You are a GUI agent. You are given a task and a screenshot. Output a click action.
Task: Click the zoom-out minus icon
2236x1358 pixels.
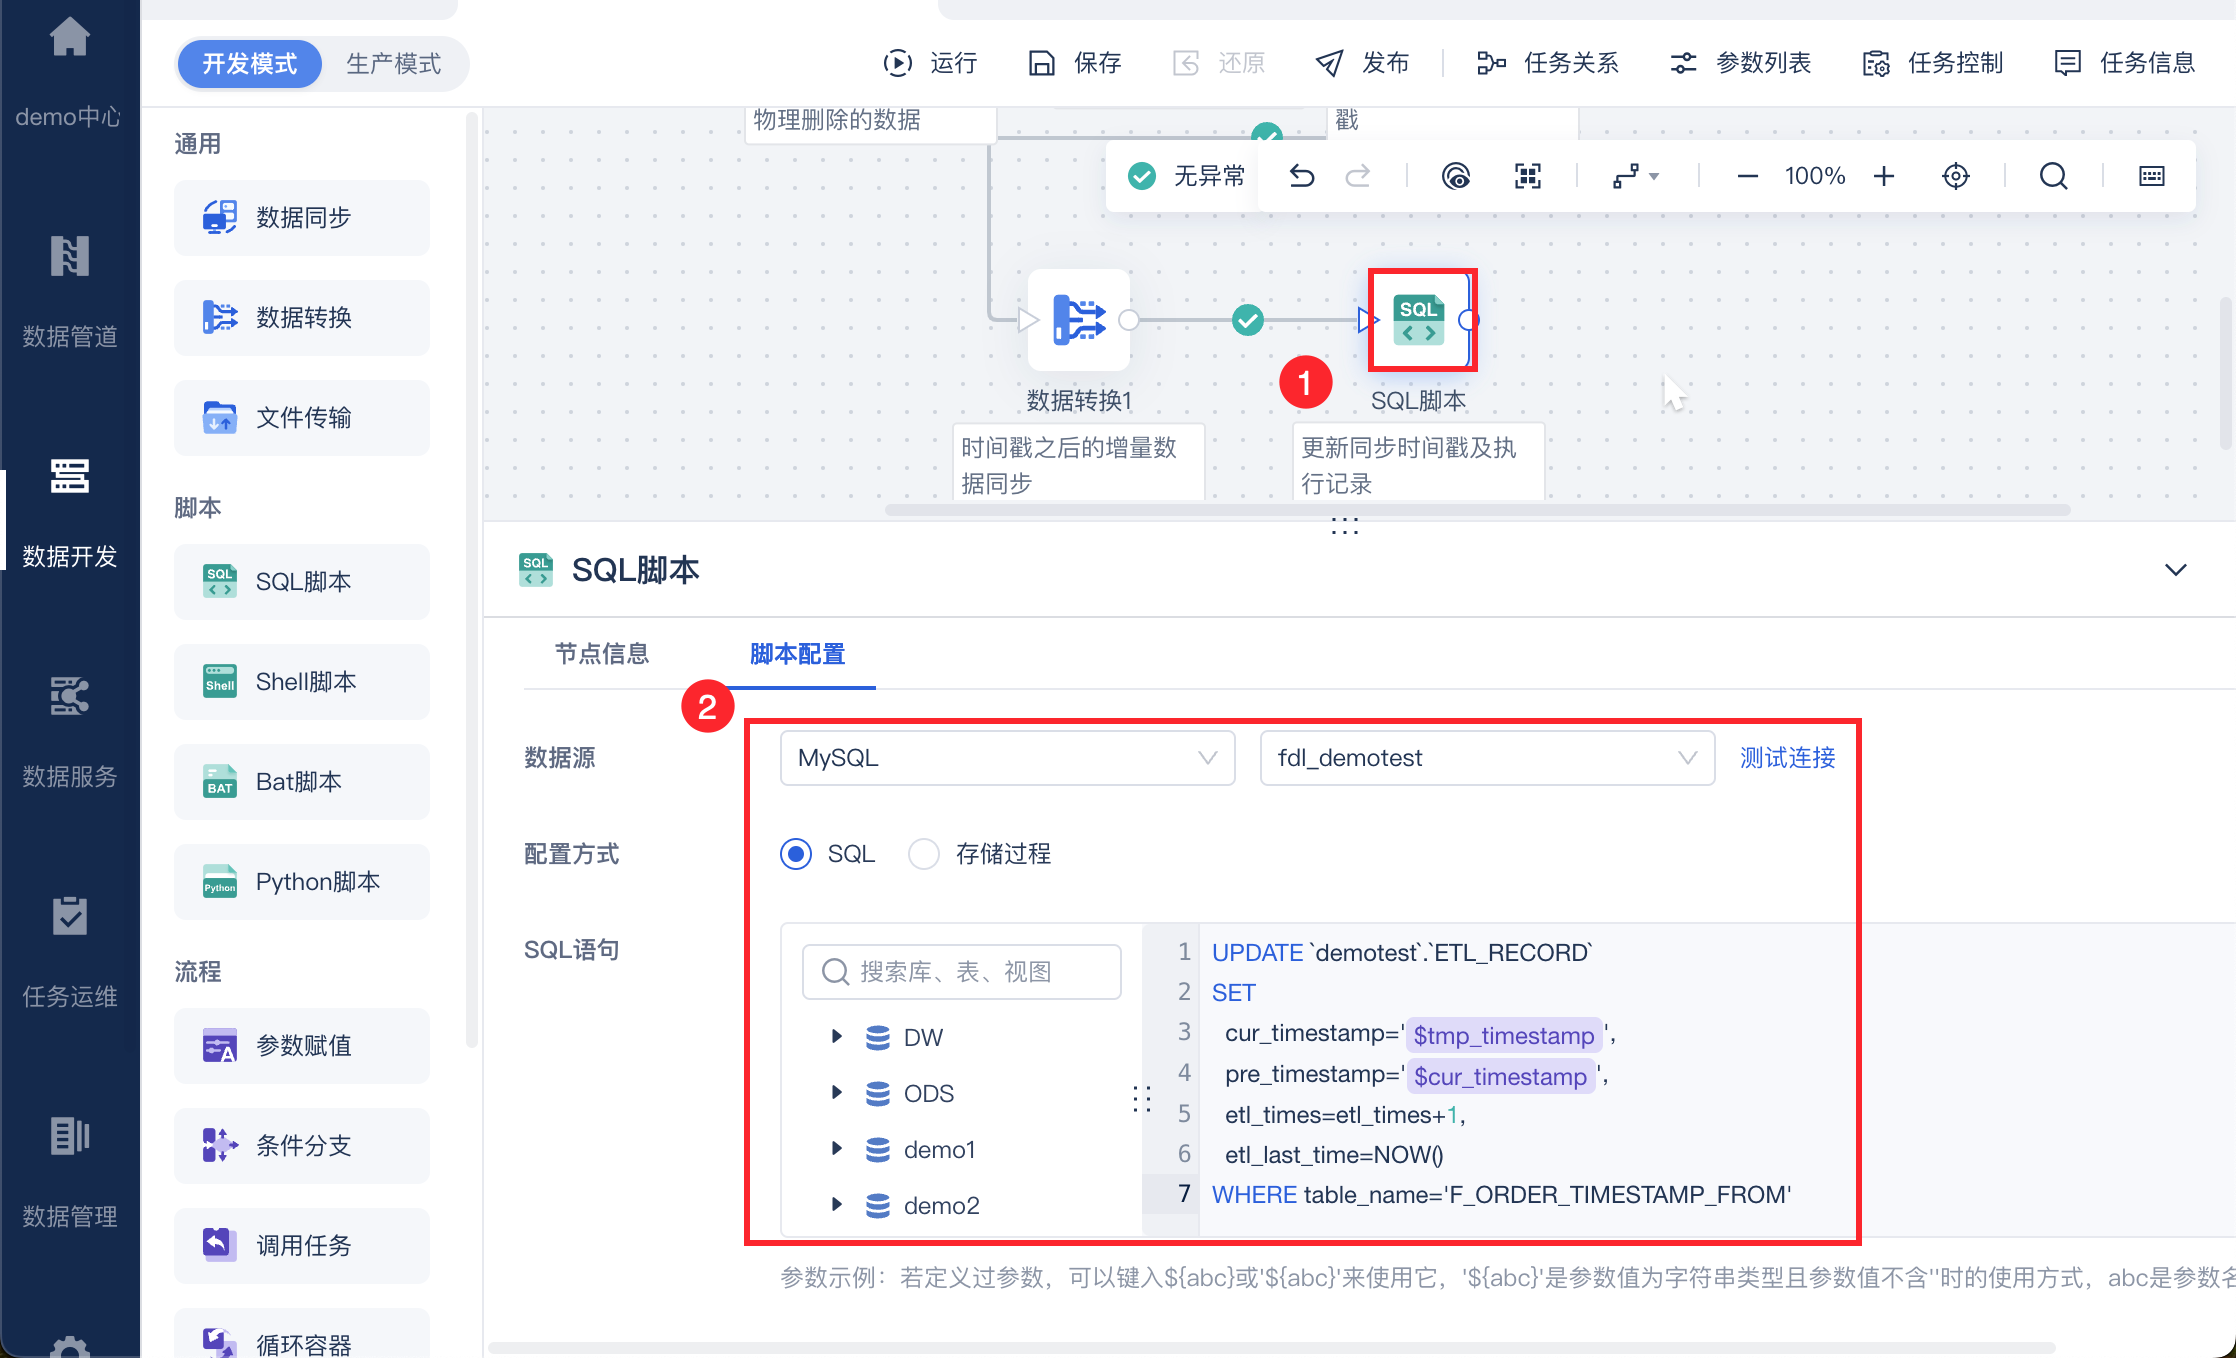click(1747, 176)
